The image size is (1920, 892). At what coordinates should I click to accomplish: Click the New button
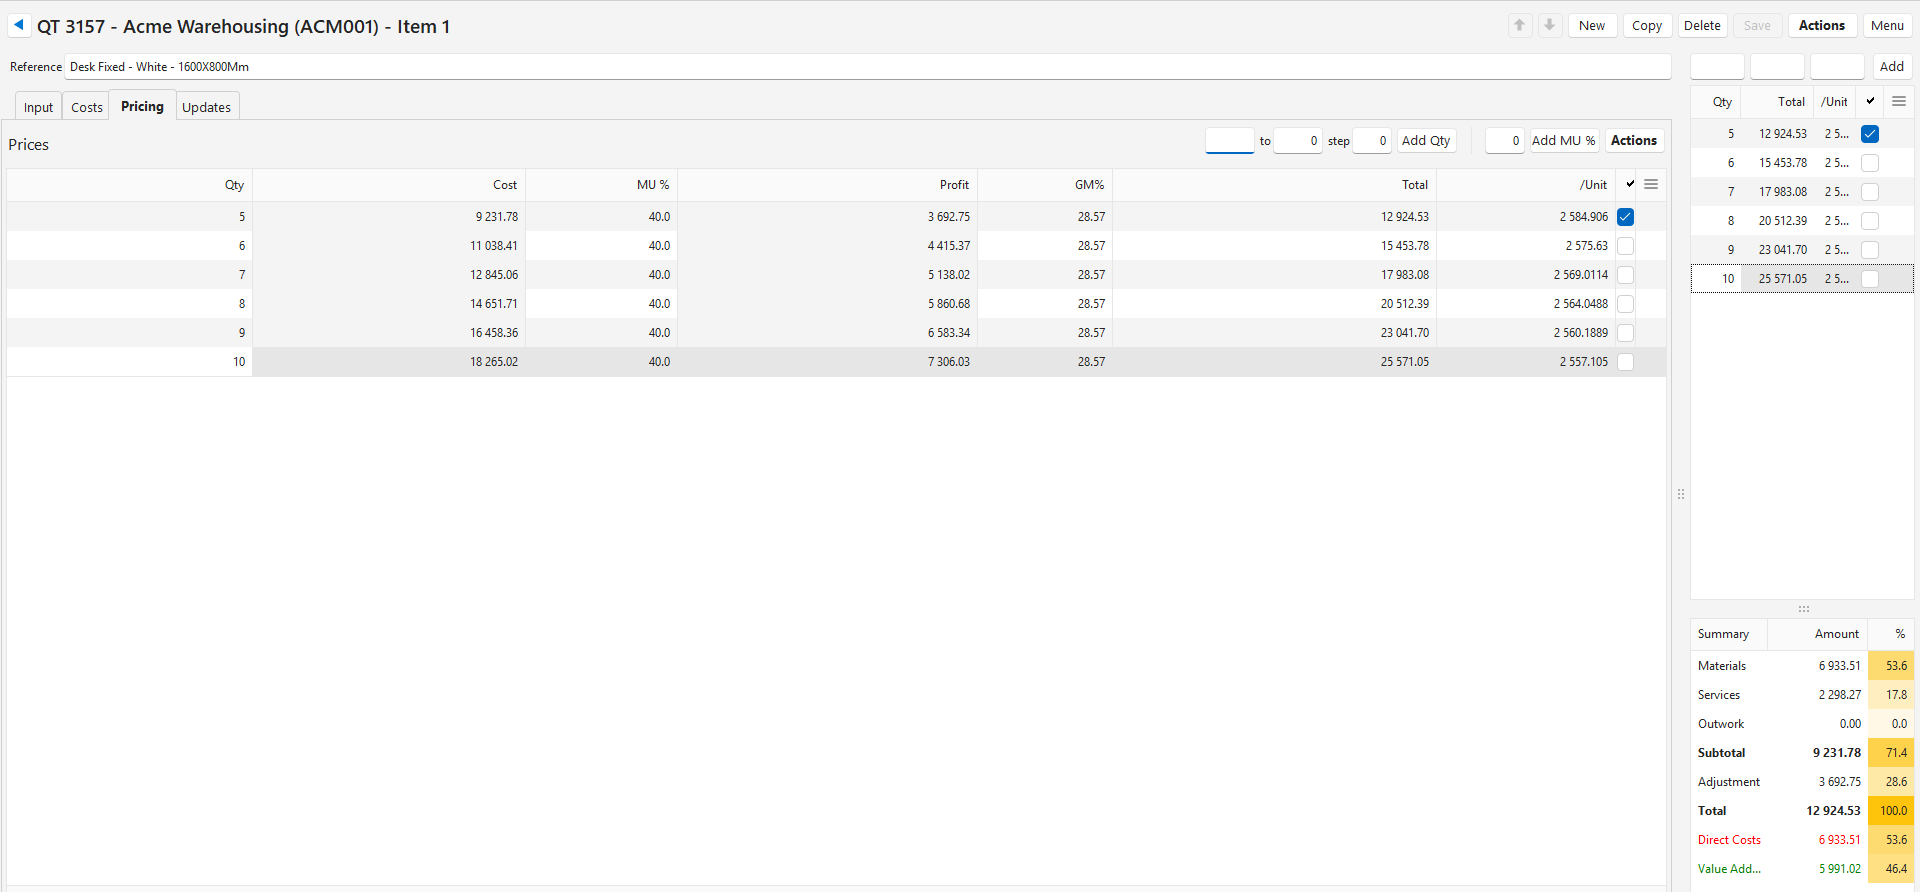point(1592,26)
